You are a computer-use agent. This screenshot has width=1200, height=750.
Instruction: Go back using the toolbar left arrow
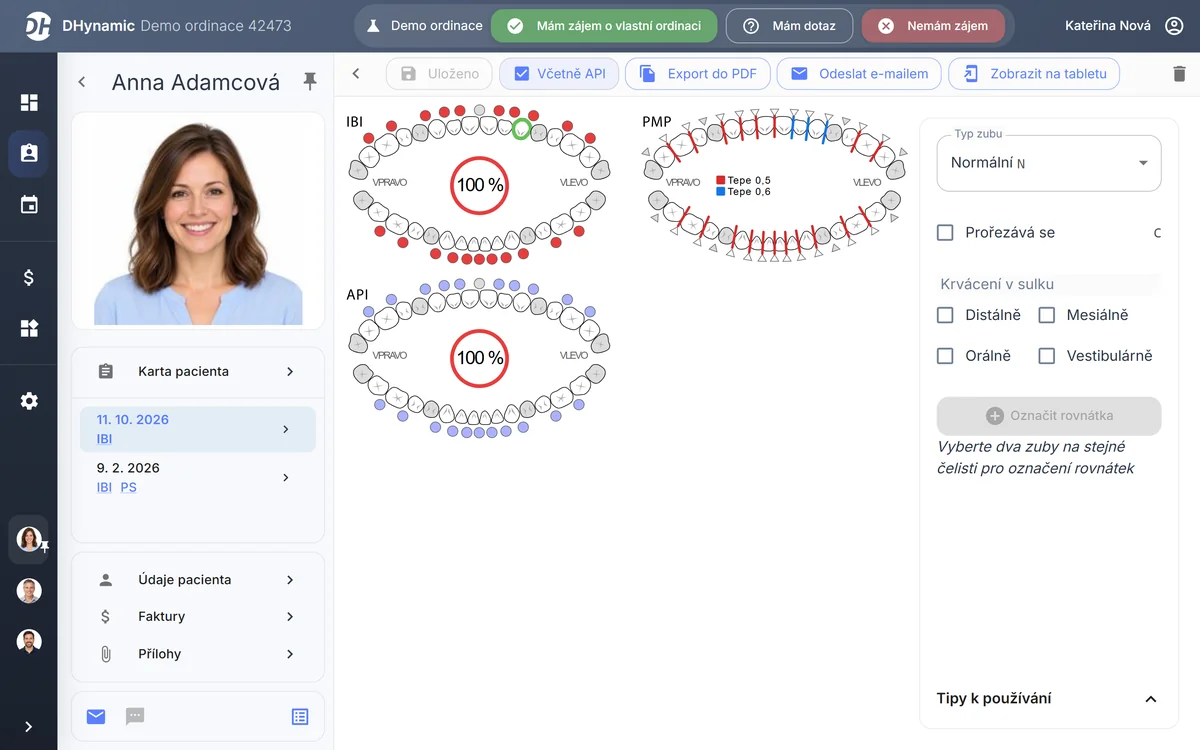click(356, 73)
